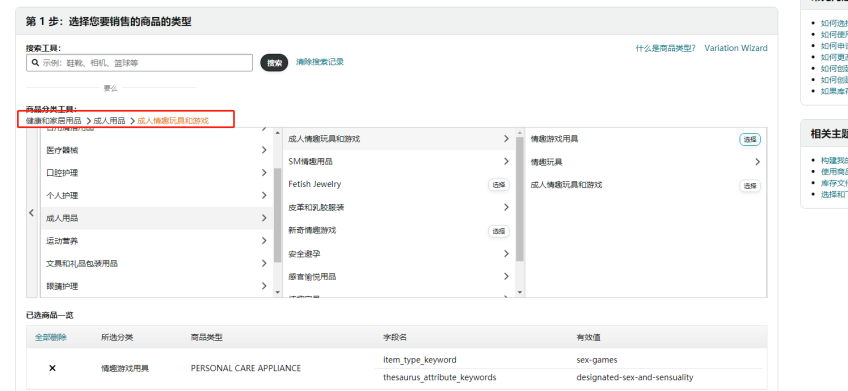Expand the 眼睛护理 category chevron
The width and height of the screenshot is (848, 391).
click(x=264, y=286)
